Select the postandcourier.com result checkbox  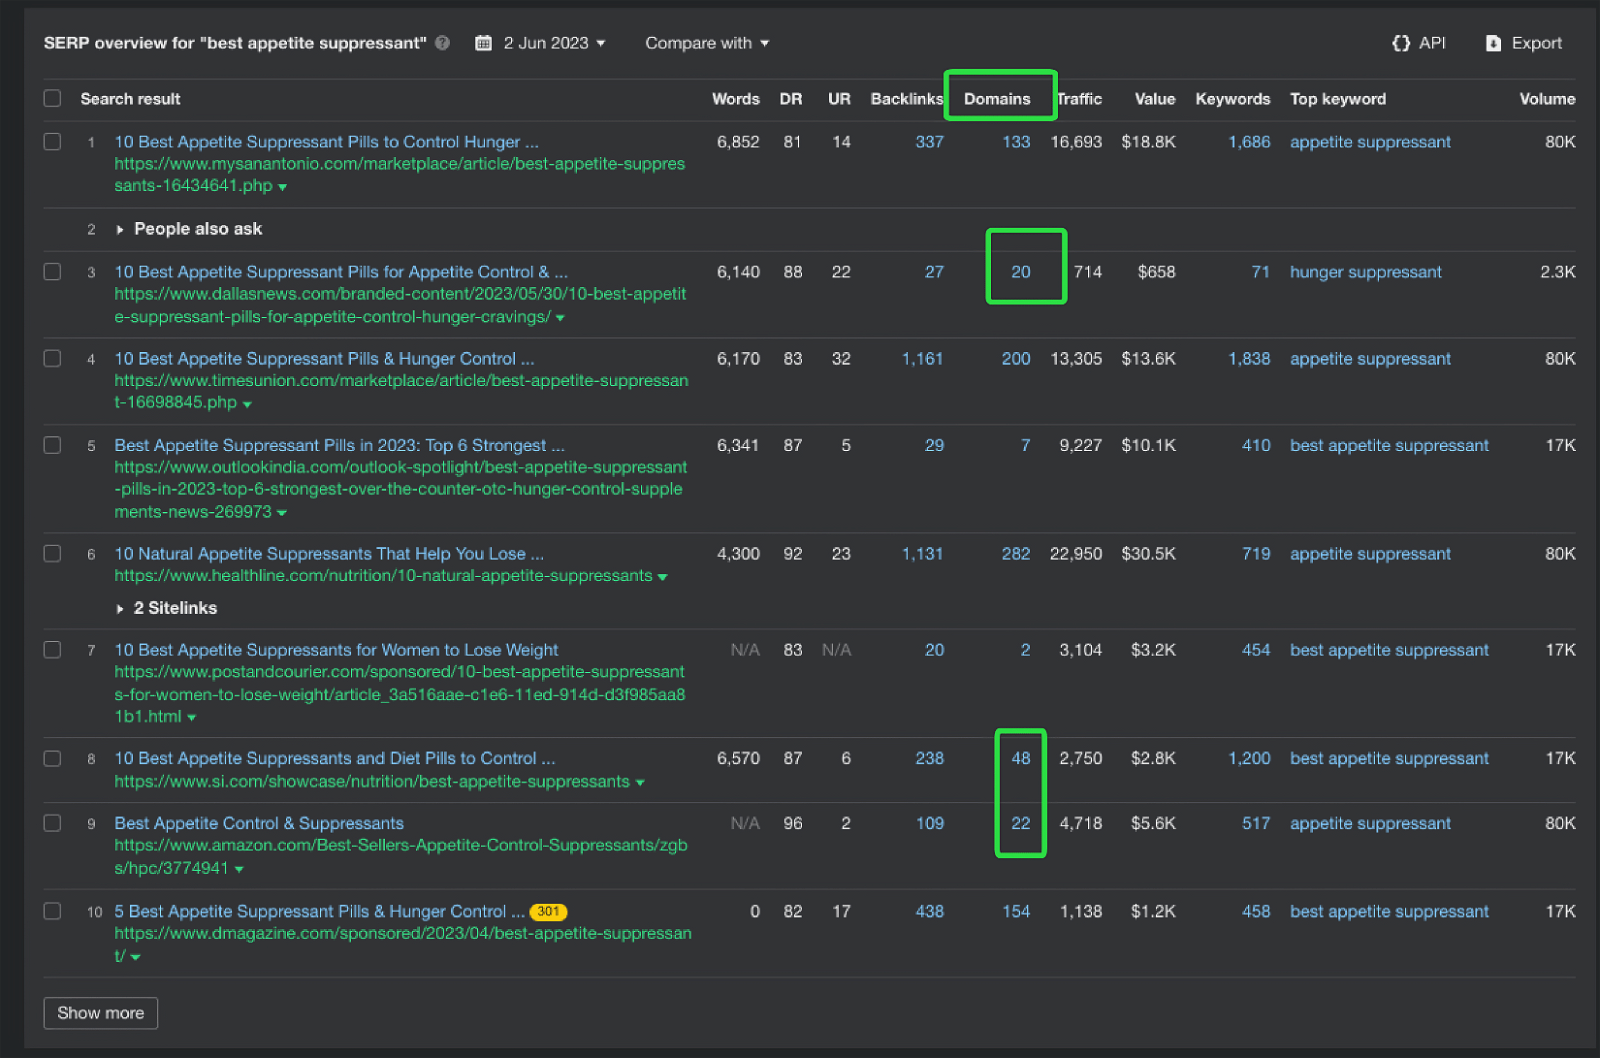[52, 649]
